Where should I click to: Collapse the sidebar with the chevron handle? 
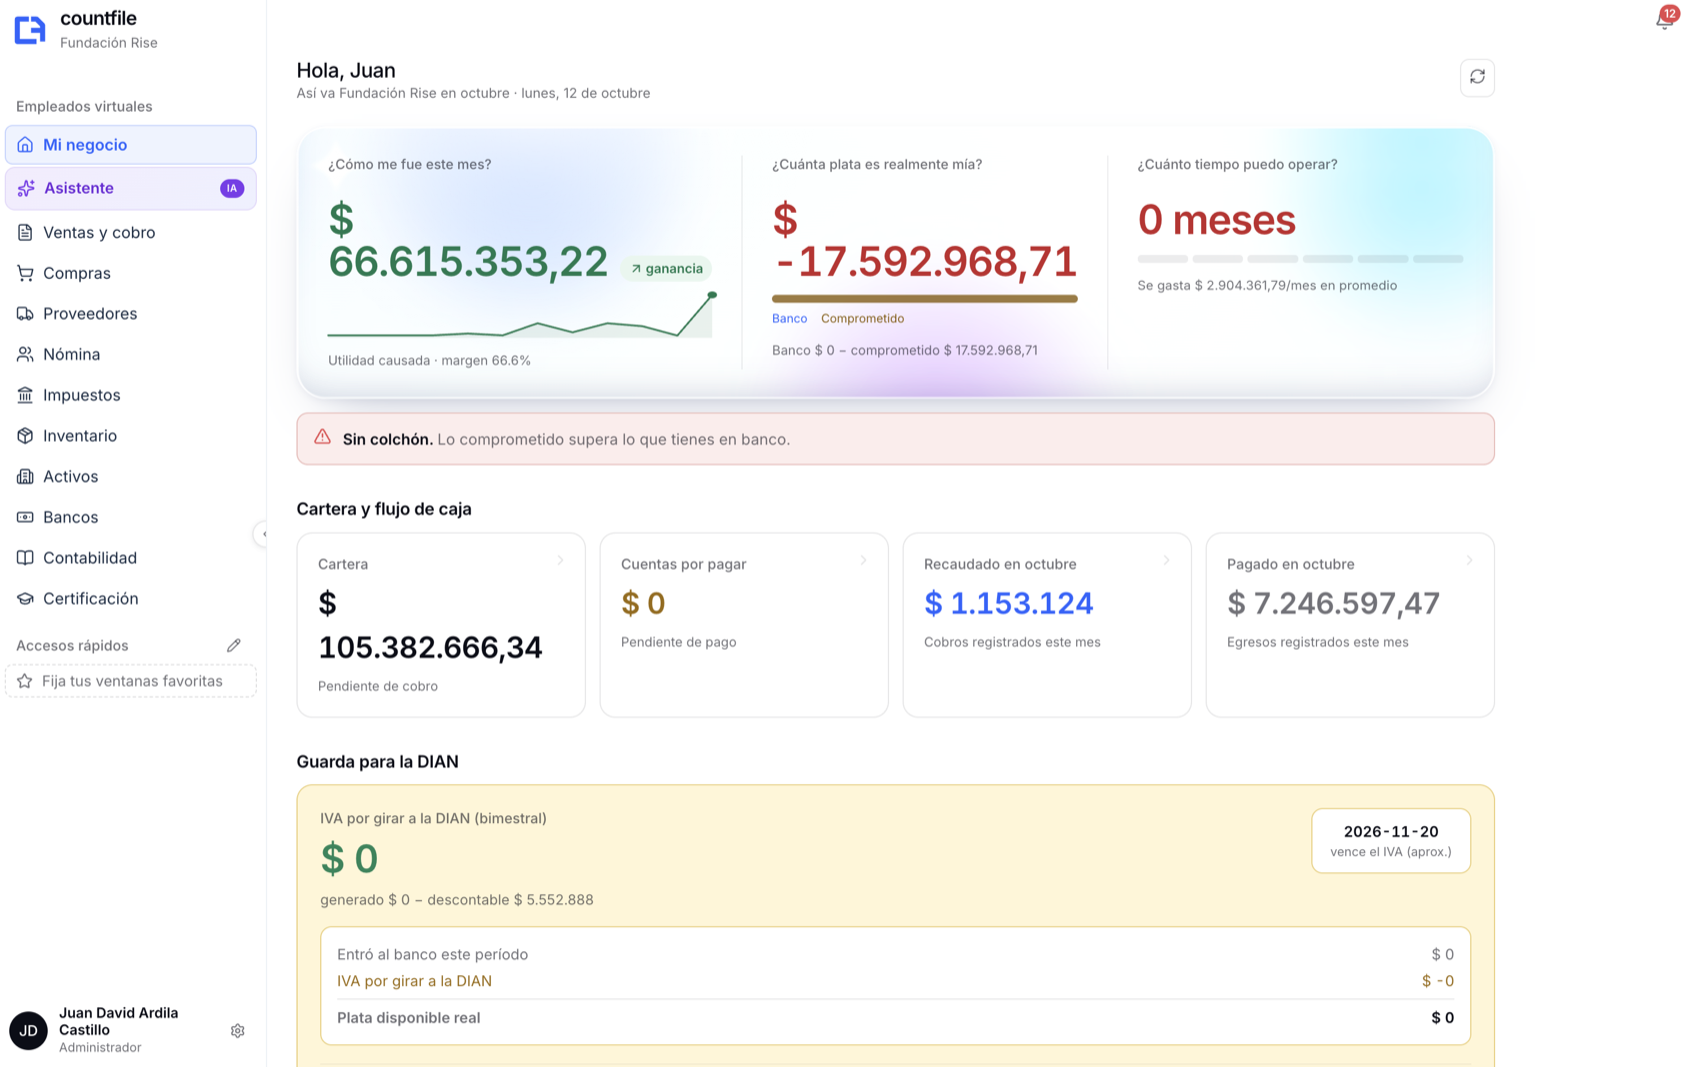[262, 534]
